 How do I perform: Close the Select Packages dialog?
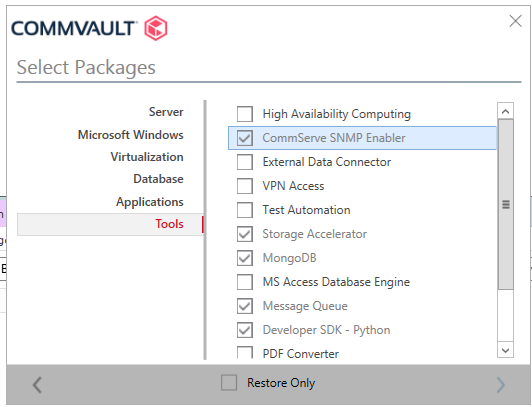tap(515, 21)
